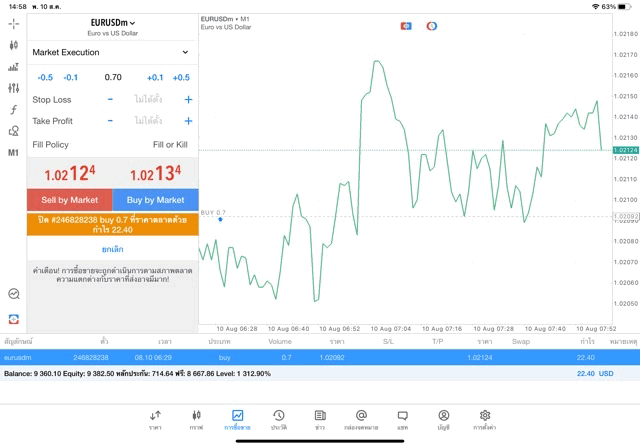Tap the red-blue one-click trading icon above chart
Viewport: 640px width, 447px height.
point(406,26)
